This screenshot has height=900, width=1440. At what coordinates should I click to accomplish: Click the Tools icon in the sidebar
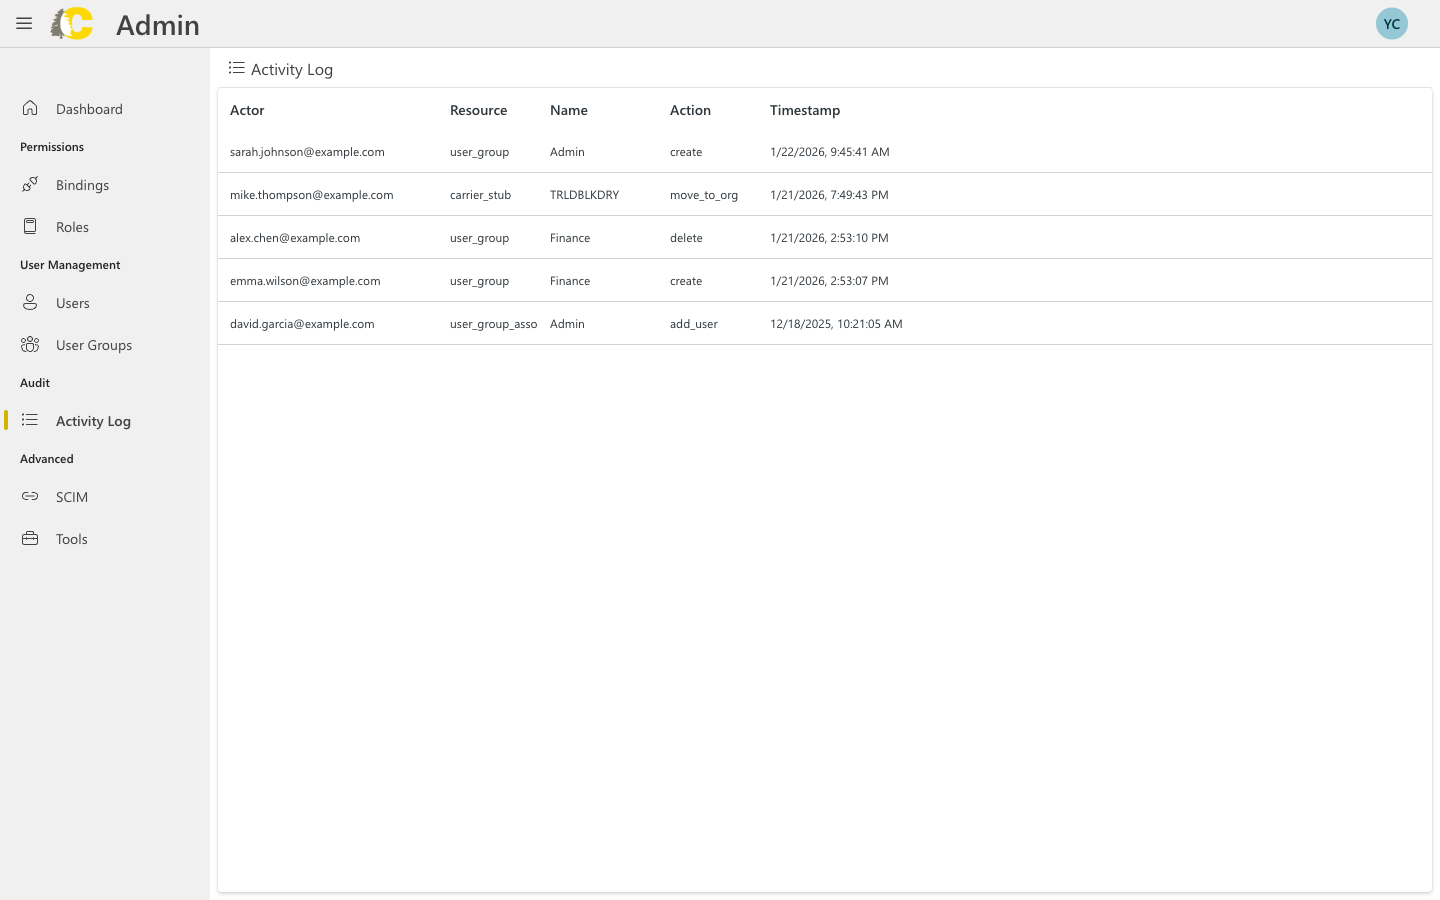click(30, 538)
